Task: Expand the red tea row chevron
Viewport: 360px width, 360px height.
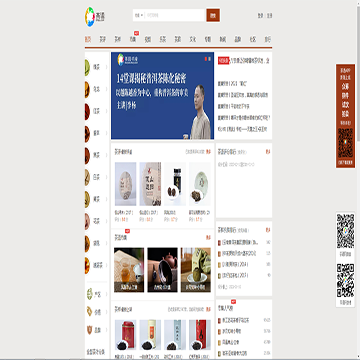Action: point(106,111)
